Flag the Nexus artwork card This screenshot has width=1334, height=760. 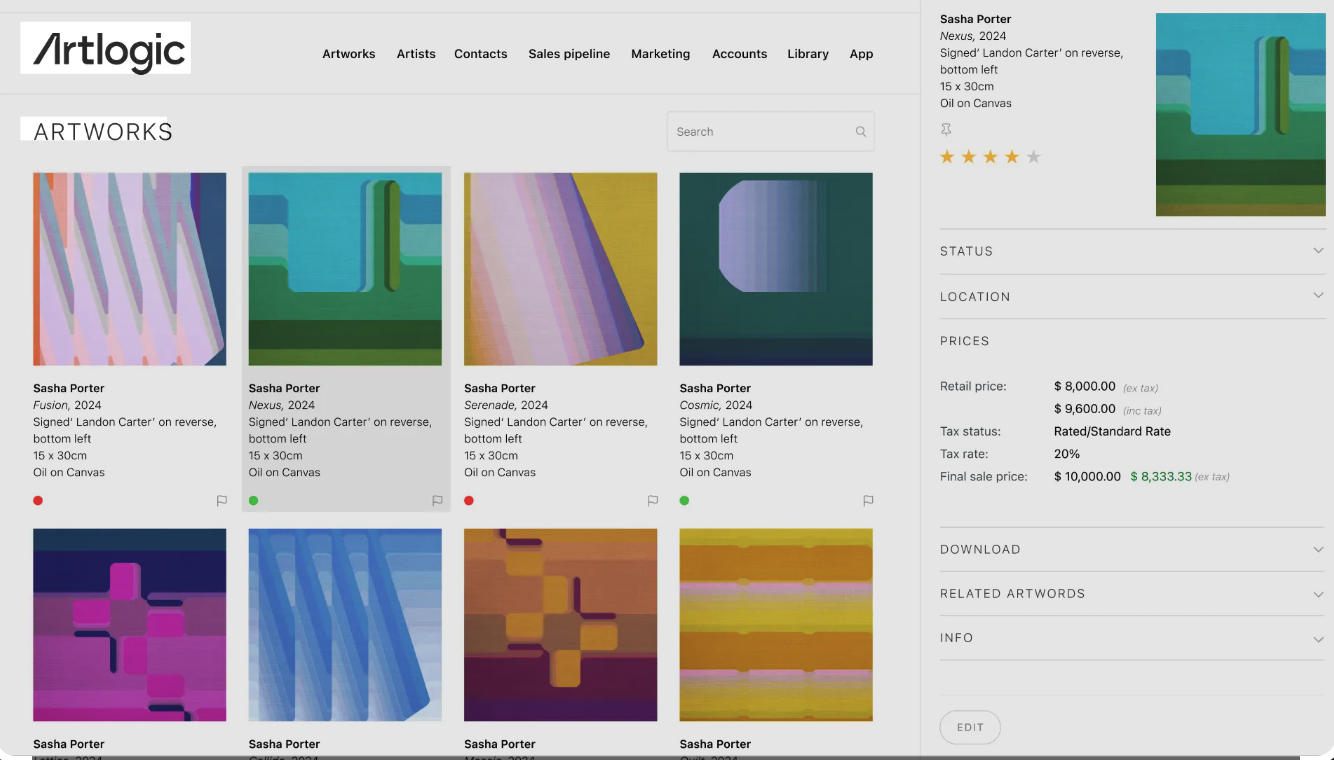pos(437,501)
